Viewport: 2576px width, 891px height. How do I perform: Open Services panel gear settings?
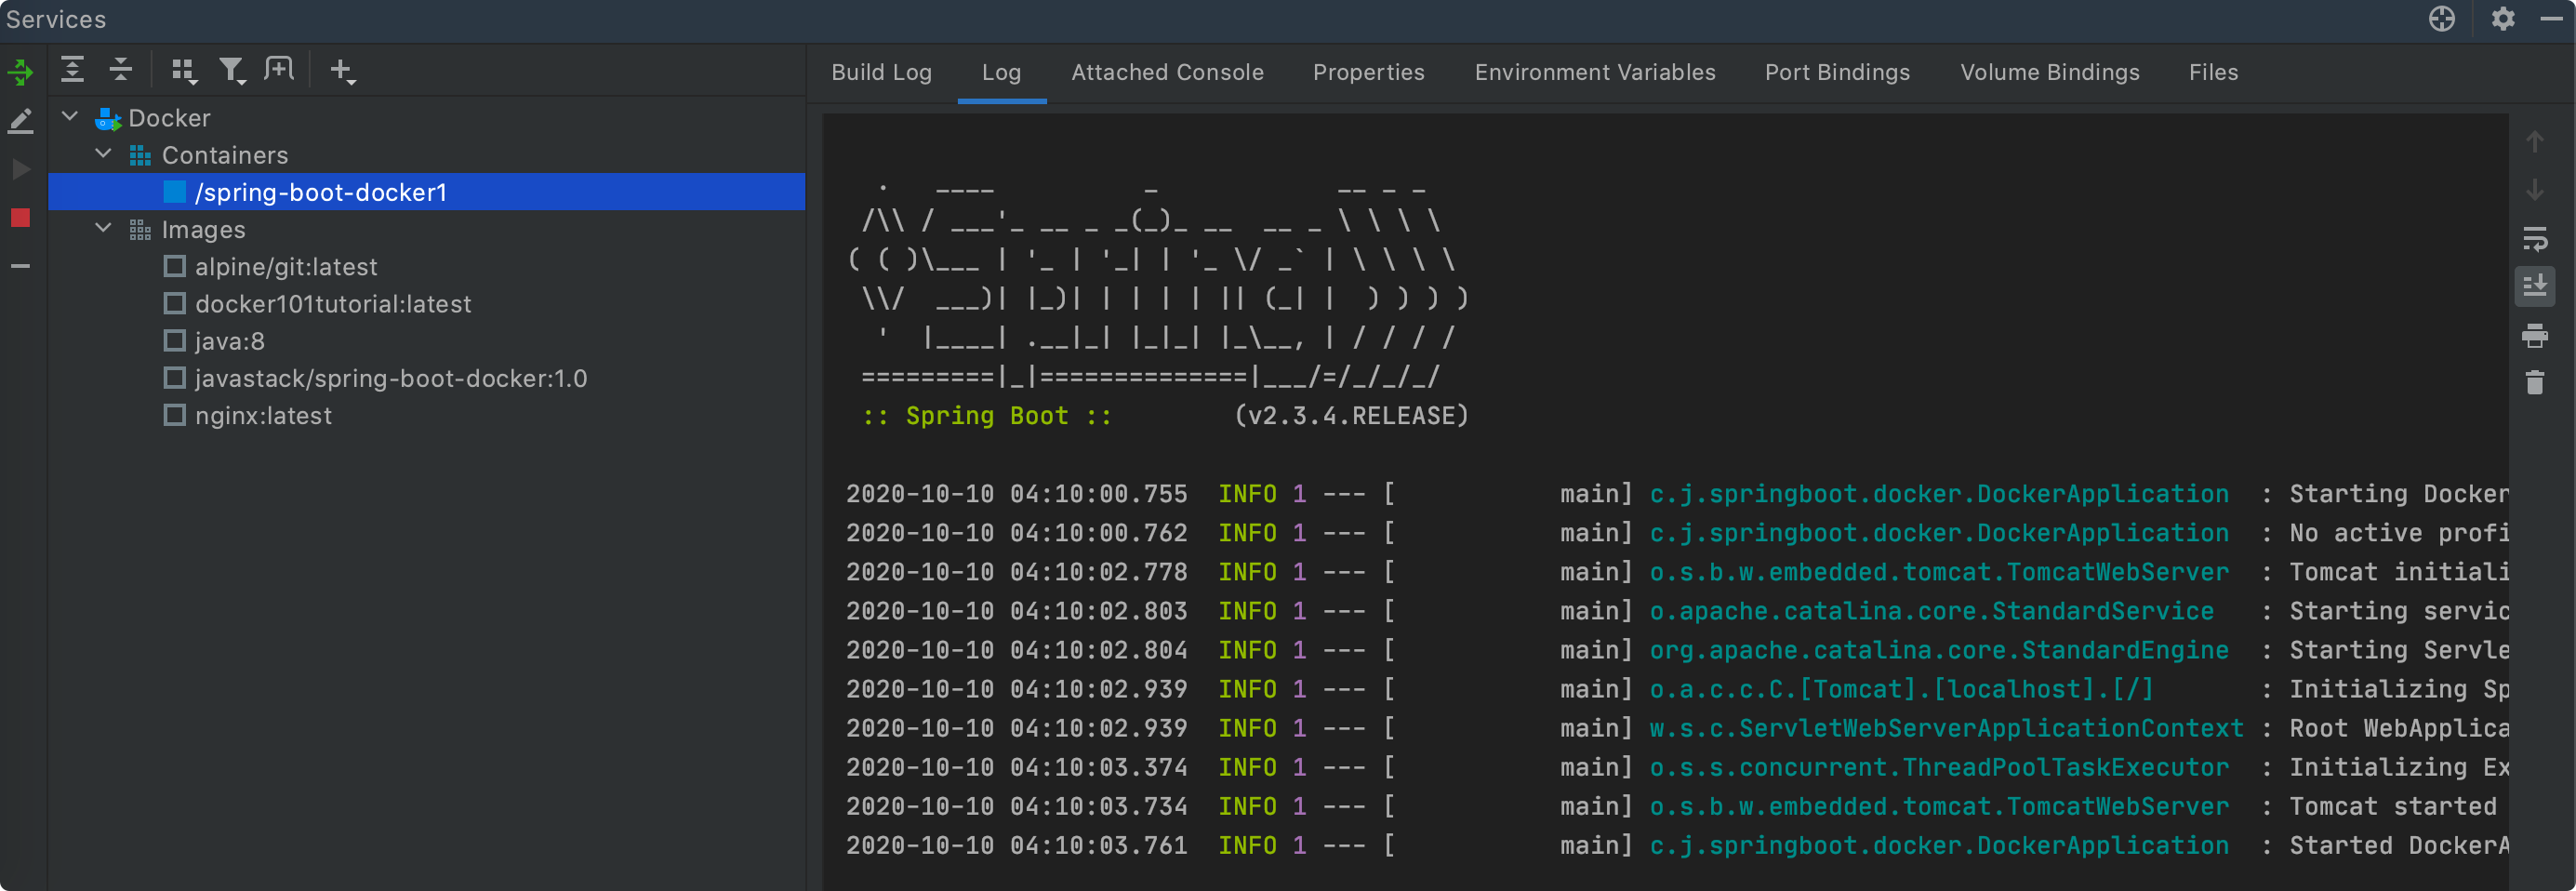[x=2503, y=19]
